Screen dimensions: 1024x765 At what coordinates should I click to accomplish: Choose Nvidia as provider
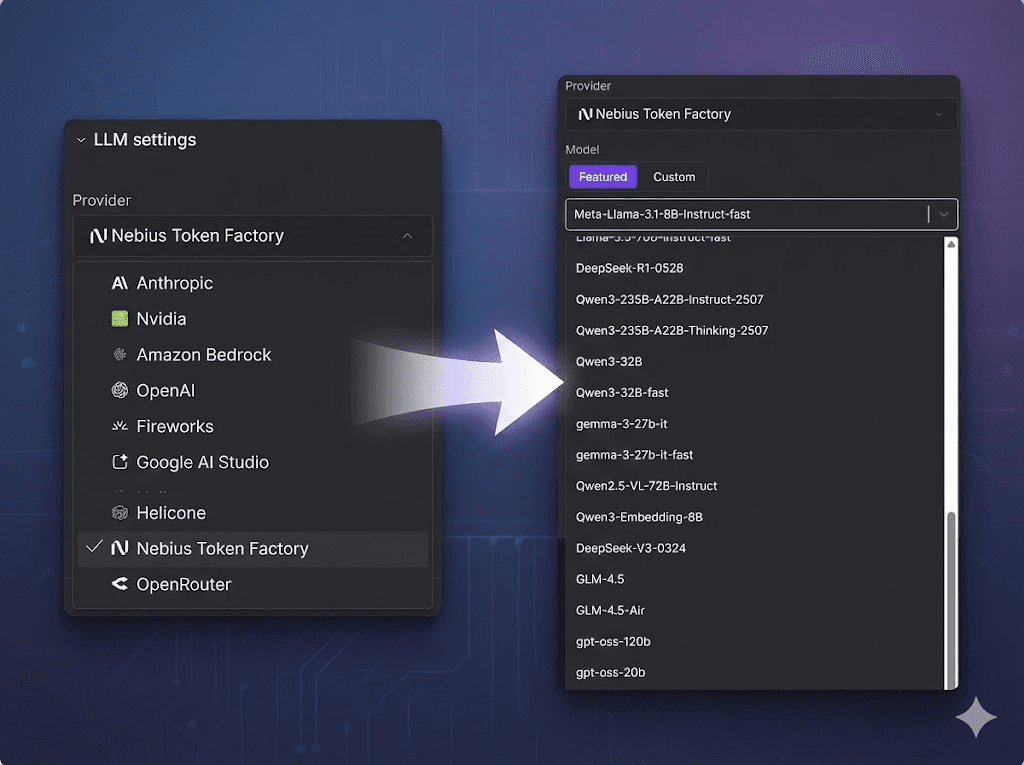pos(252,319)
